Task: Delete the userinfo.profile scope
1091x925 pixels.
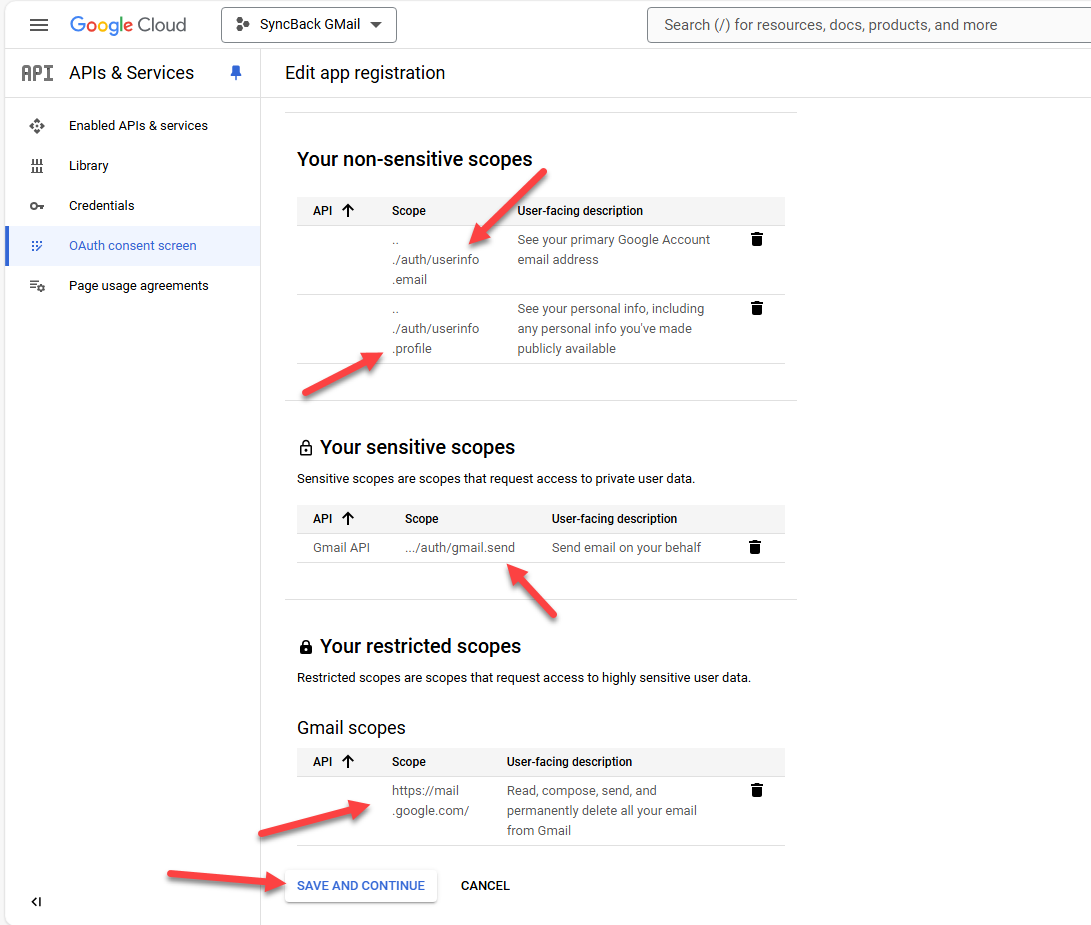Action: click(757, 308)
